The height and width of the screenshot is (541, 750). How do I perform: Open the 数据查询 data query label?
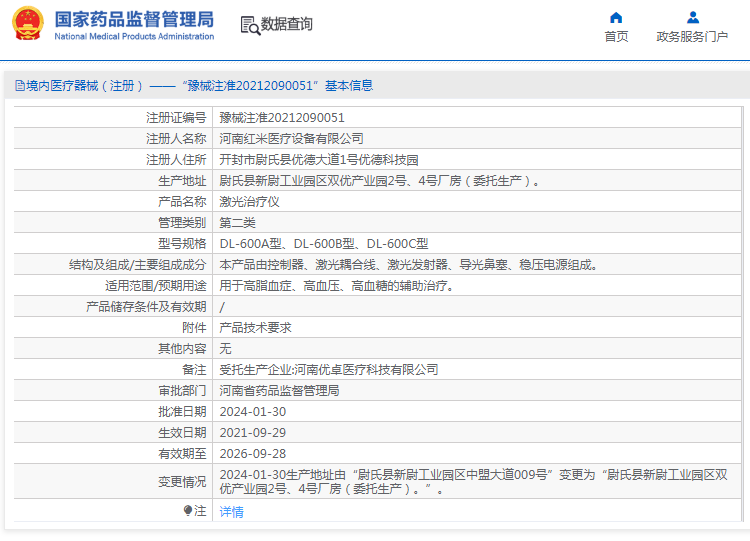[x=287, y=24]
